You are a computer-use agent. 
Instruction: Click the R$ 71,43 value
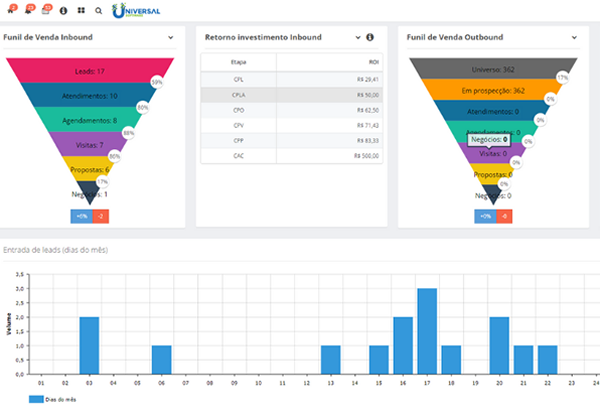coord(368,125)
